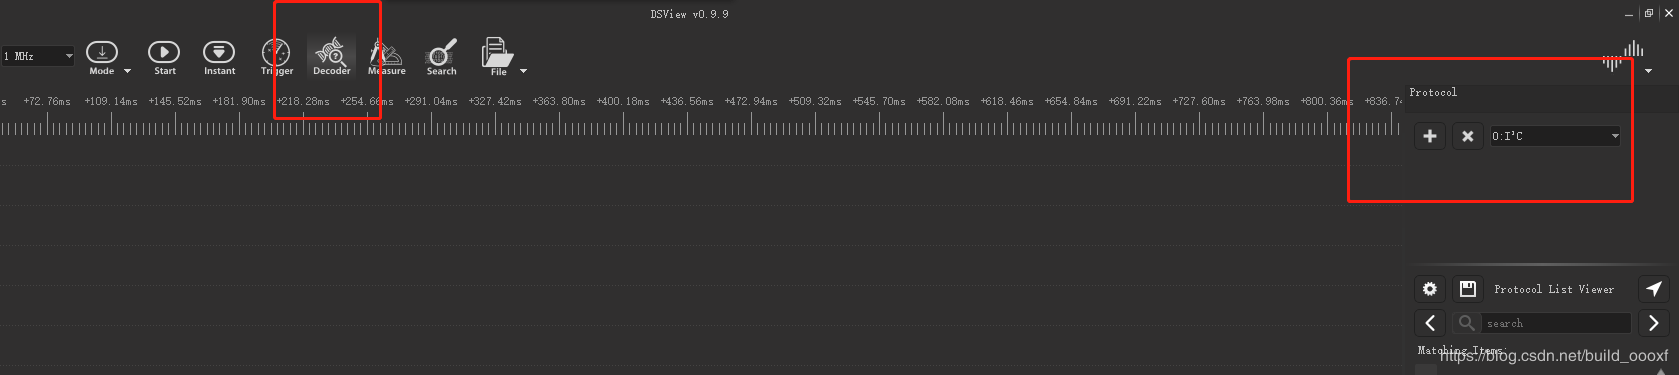Save protocol list with disk icon
Screen dimensions: 1679x375
pyautogui.click(x=1468, y=289)
